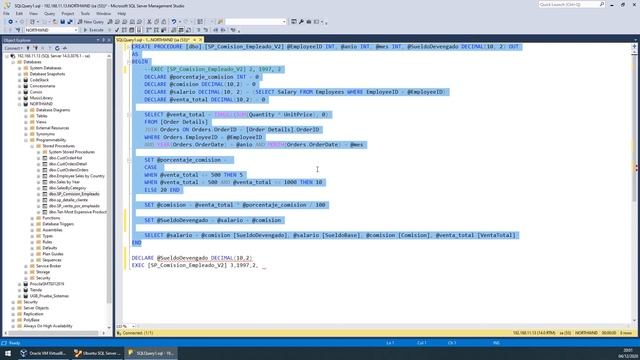Open the Connect dropdown in Object Explorer
The image size is (640, 360).
[13, 48]
